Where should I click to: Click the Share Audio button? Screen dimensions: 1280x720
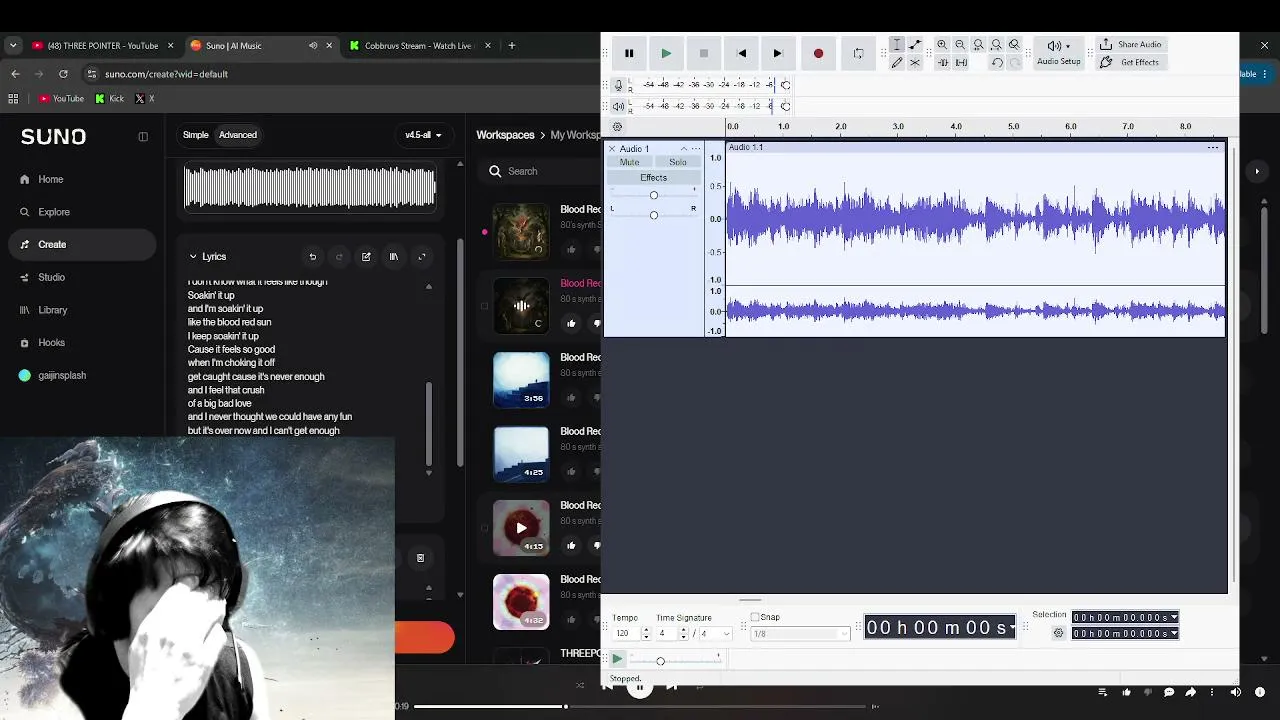tap(1130, 45)
